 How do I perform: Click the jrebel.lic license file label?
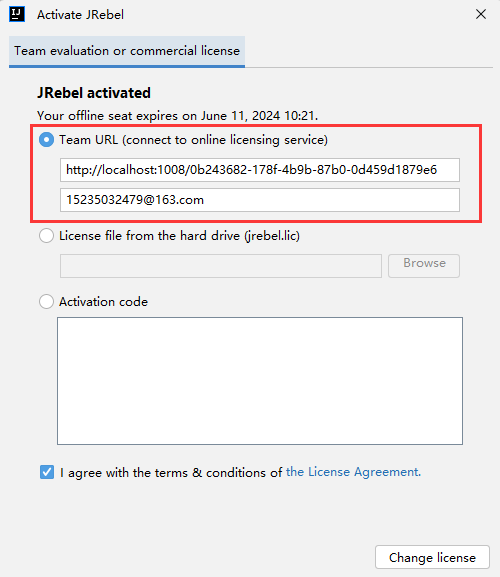(180, 236)
